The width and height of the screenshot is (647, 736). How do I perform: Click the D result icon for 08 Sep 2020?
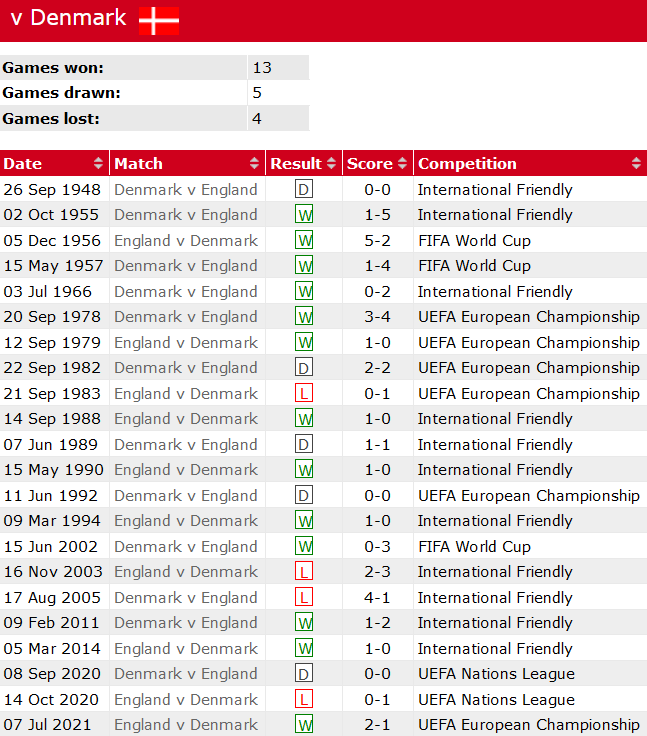pos(305,674)
